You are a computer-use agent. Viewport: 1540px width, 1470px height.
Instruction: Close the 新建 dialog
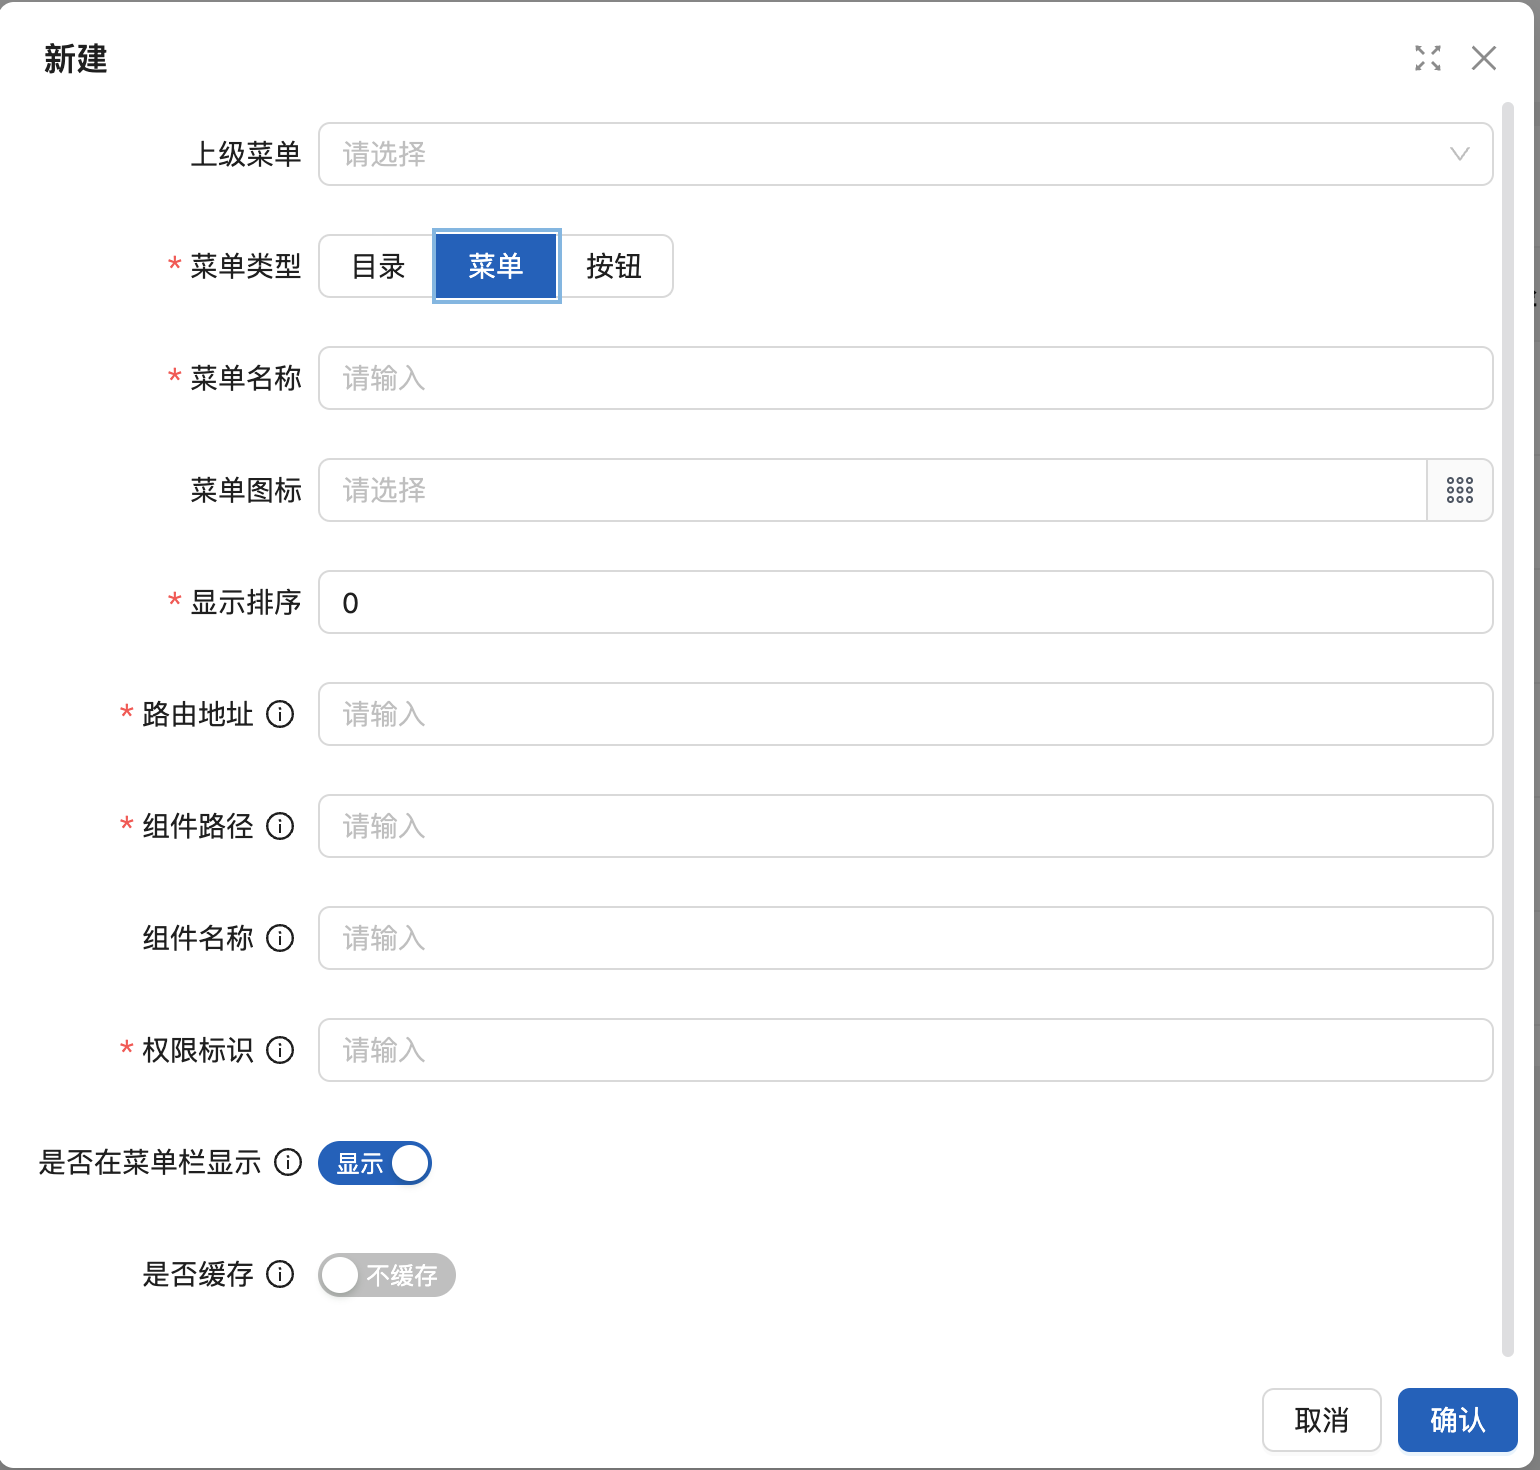coord(1484,59)
